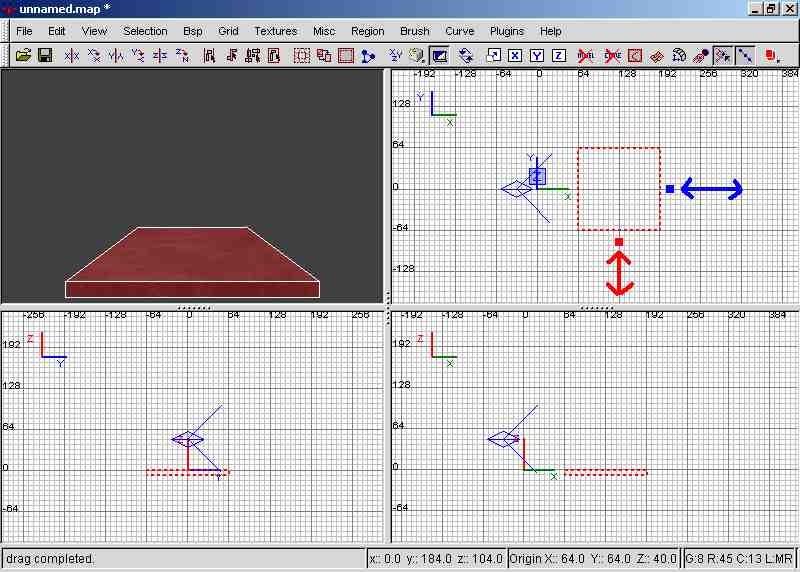
Task: Open the Plugins menu
Action: coord(507,31)
